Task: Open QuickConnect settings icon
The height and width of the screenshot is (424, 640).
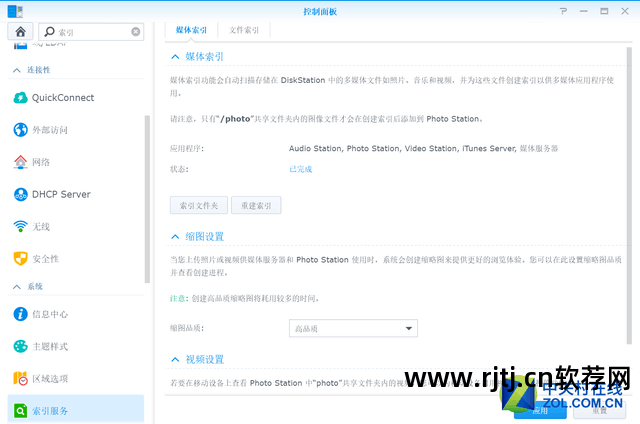Action: click(x=20, y=98)
